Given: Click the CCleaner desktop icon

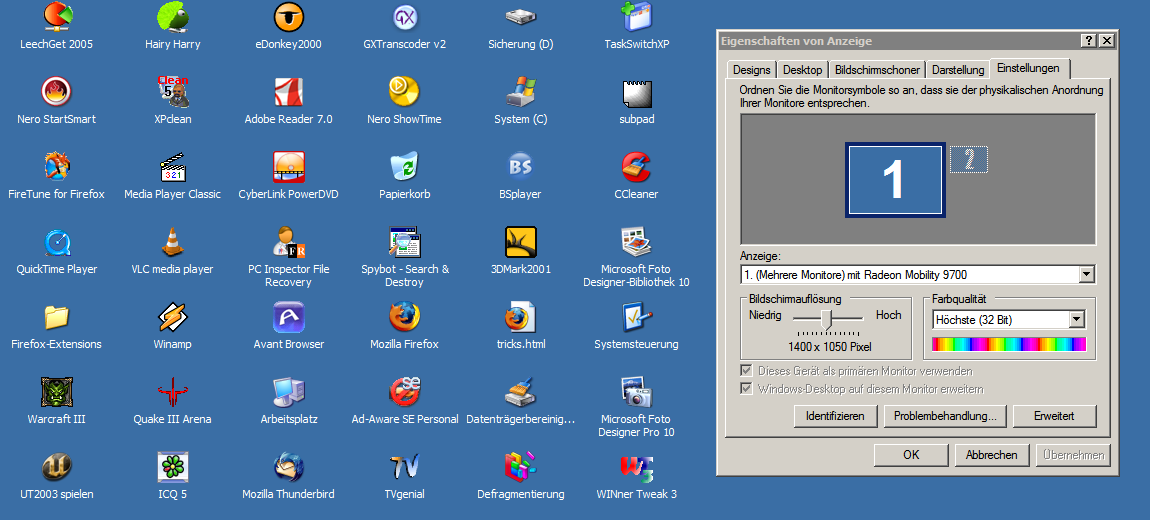Looking at the screenshot, I should click(x=637, y=167).
